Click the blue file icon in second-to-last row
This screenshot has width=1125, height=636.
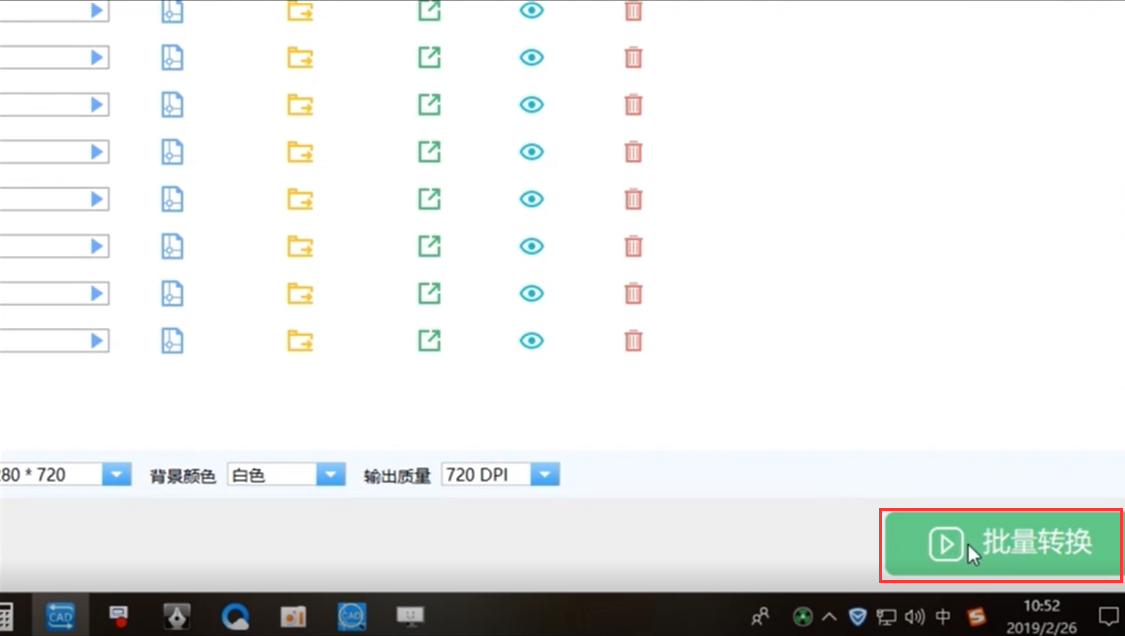[172, 294]
